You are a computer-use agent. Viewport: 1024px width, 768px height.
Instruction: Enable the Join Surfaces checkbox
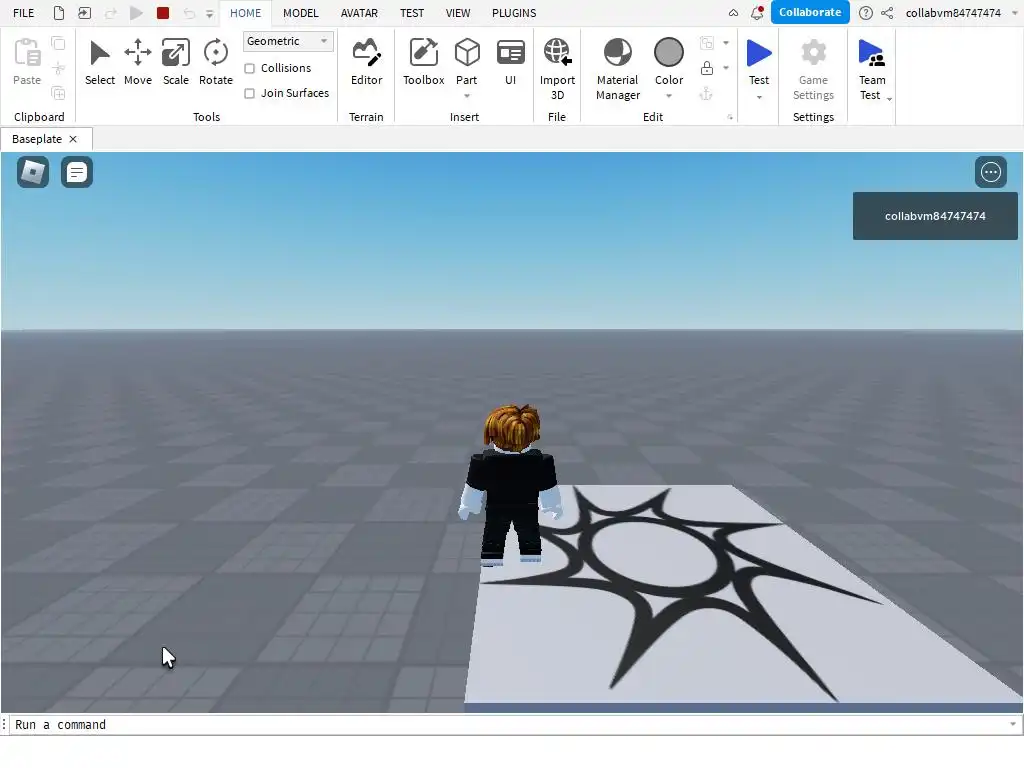pyautogui.click(x=249, y=93)
